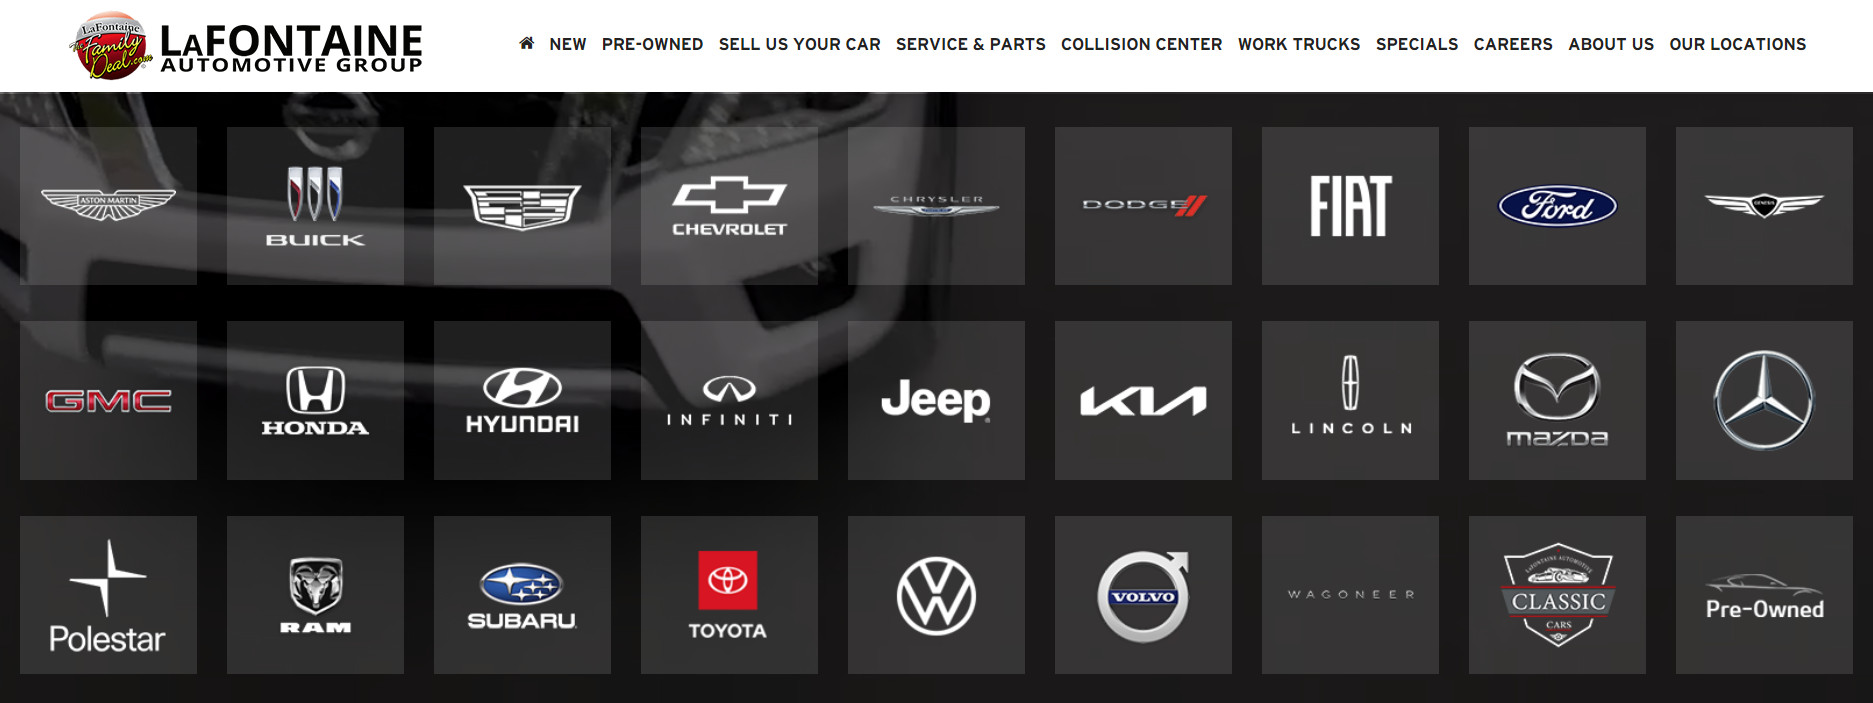Open the Chevrolet brand tile
Image resolution: width=1873 pixels, height=703 pixels.
(729, 206)
